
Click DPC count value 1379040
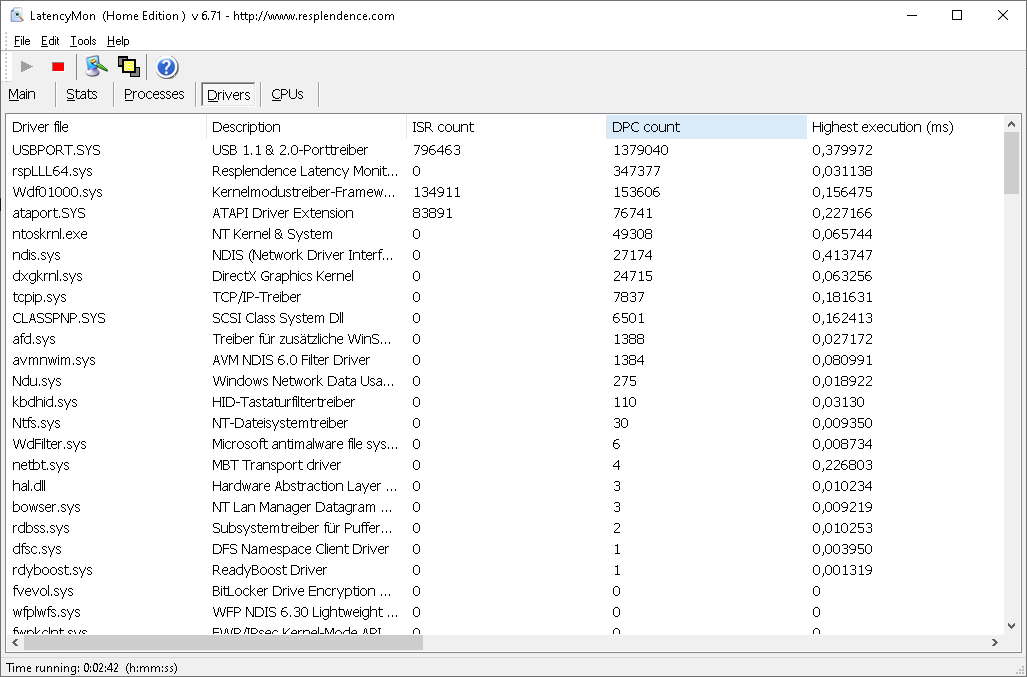tap(641, 150)
